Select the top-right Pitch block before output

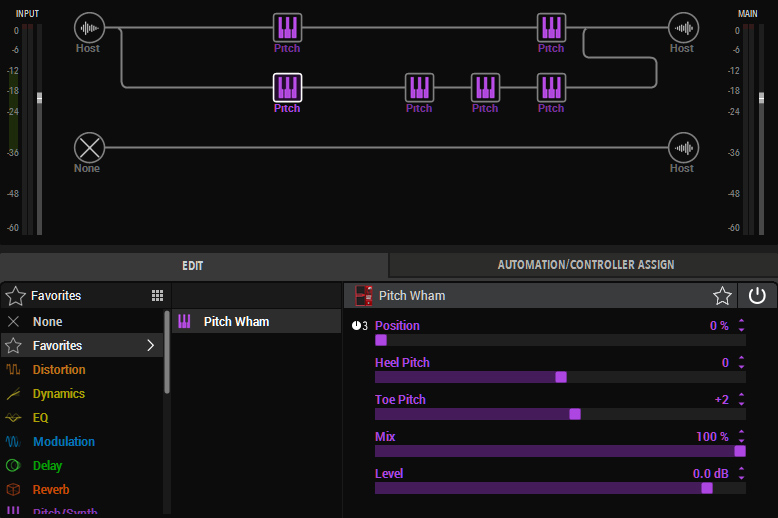click(551, 27)
